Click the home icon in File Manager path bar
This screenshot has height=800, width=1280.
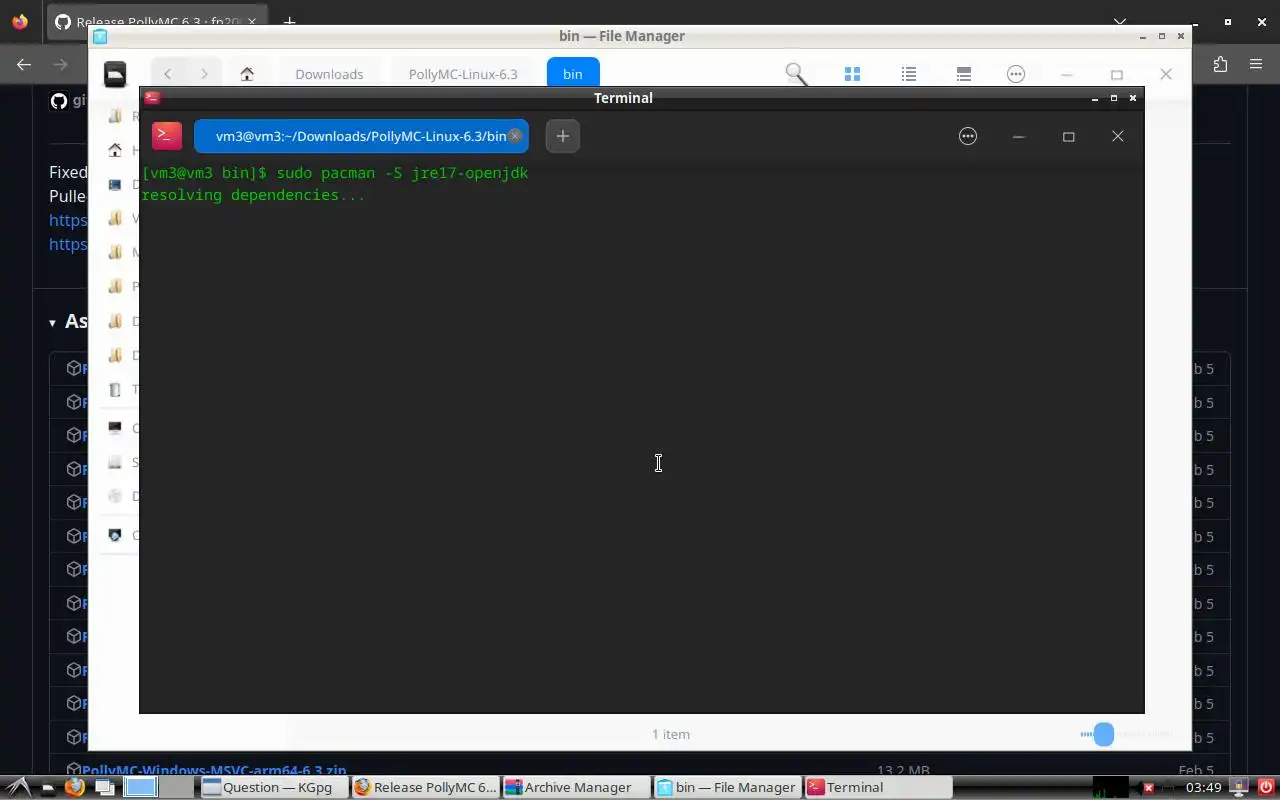[247, 74]
